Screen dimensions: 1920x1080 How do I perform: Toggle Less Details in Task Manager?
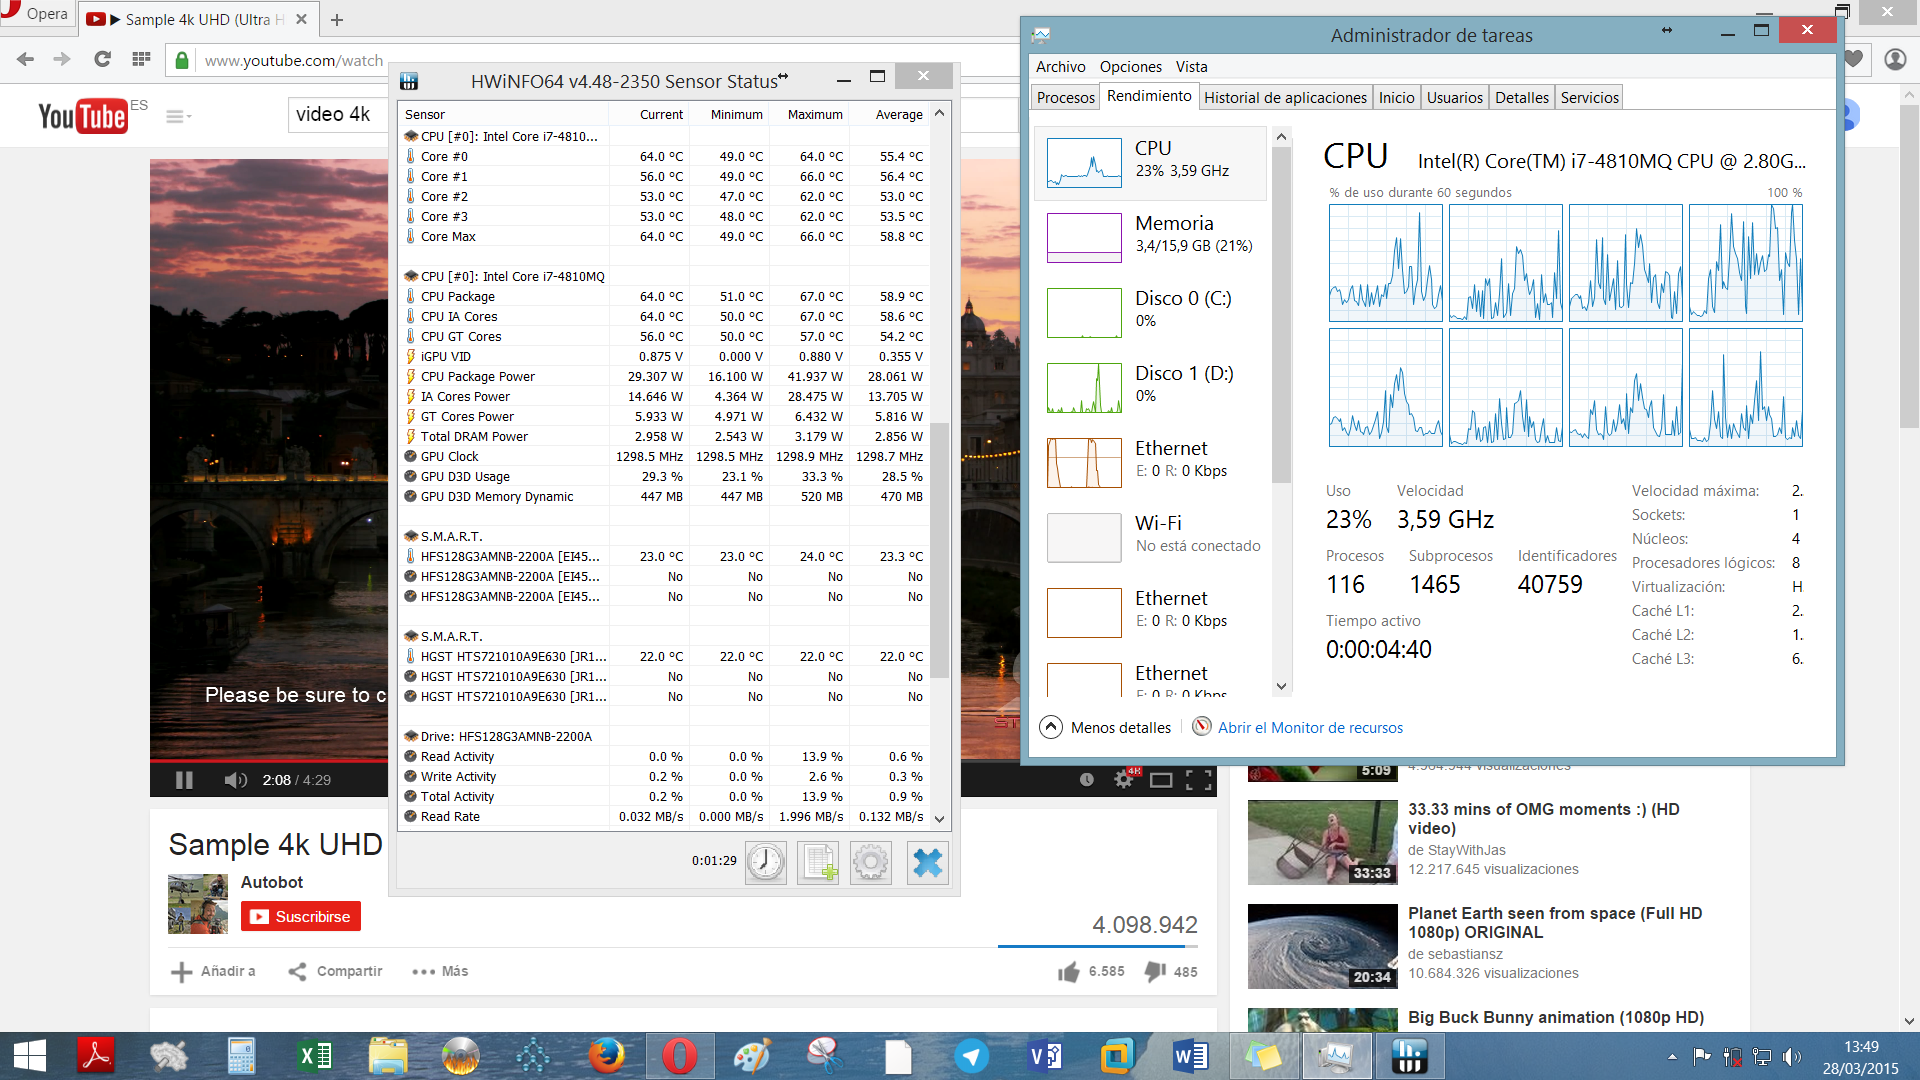pyautogui.click(x=1105, y=727)
